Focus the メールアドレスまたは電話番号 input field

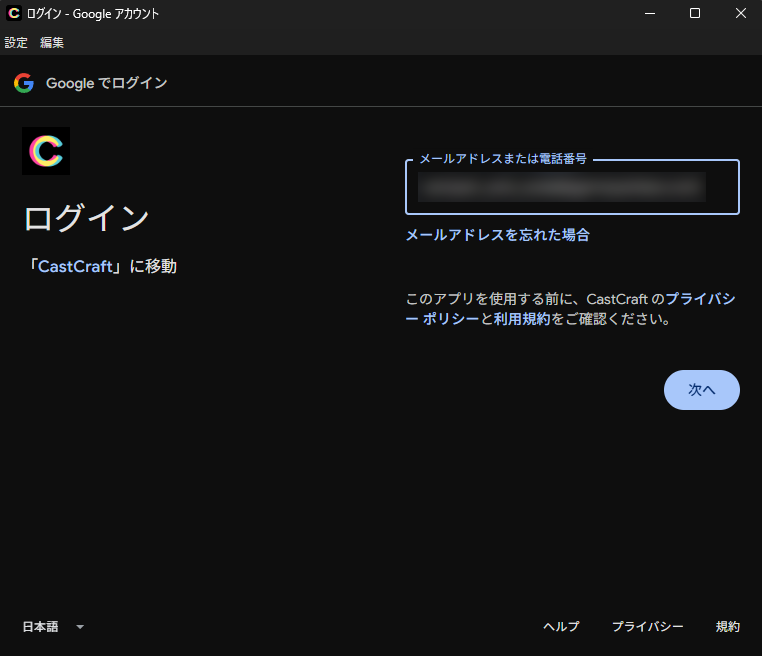pos(572,187)
